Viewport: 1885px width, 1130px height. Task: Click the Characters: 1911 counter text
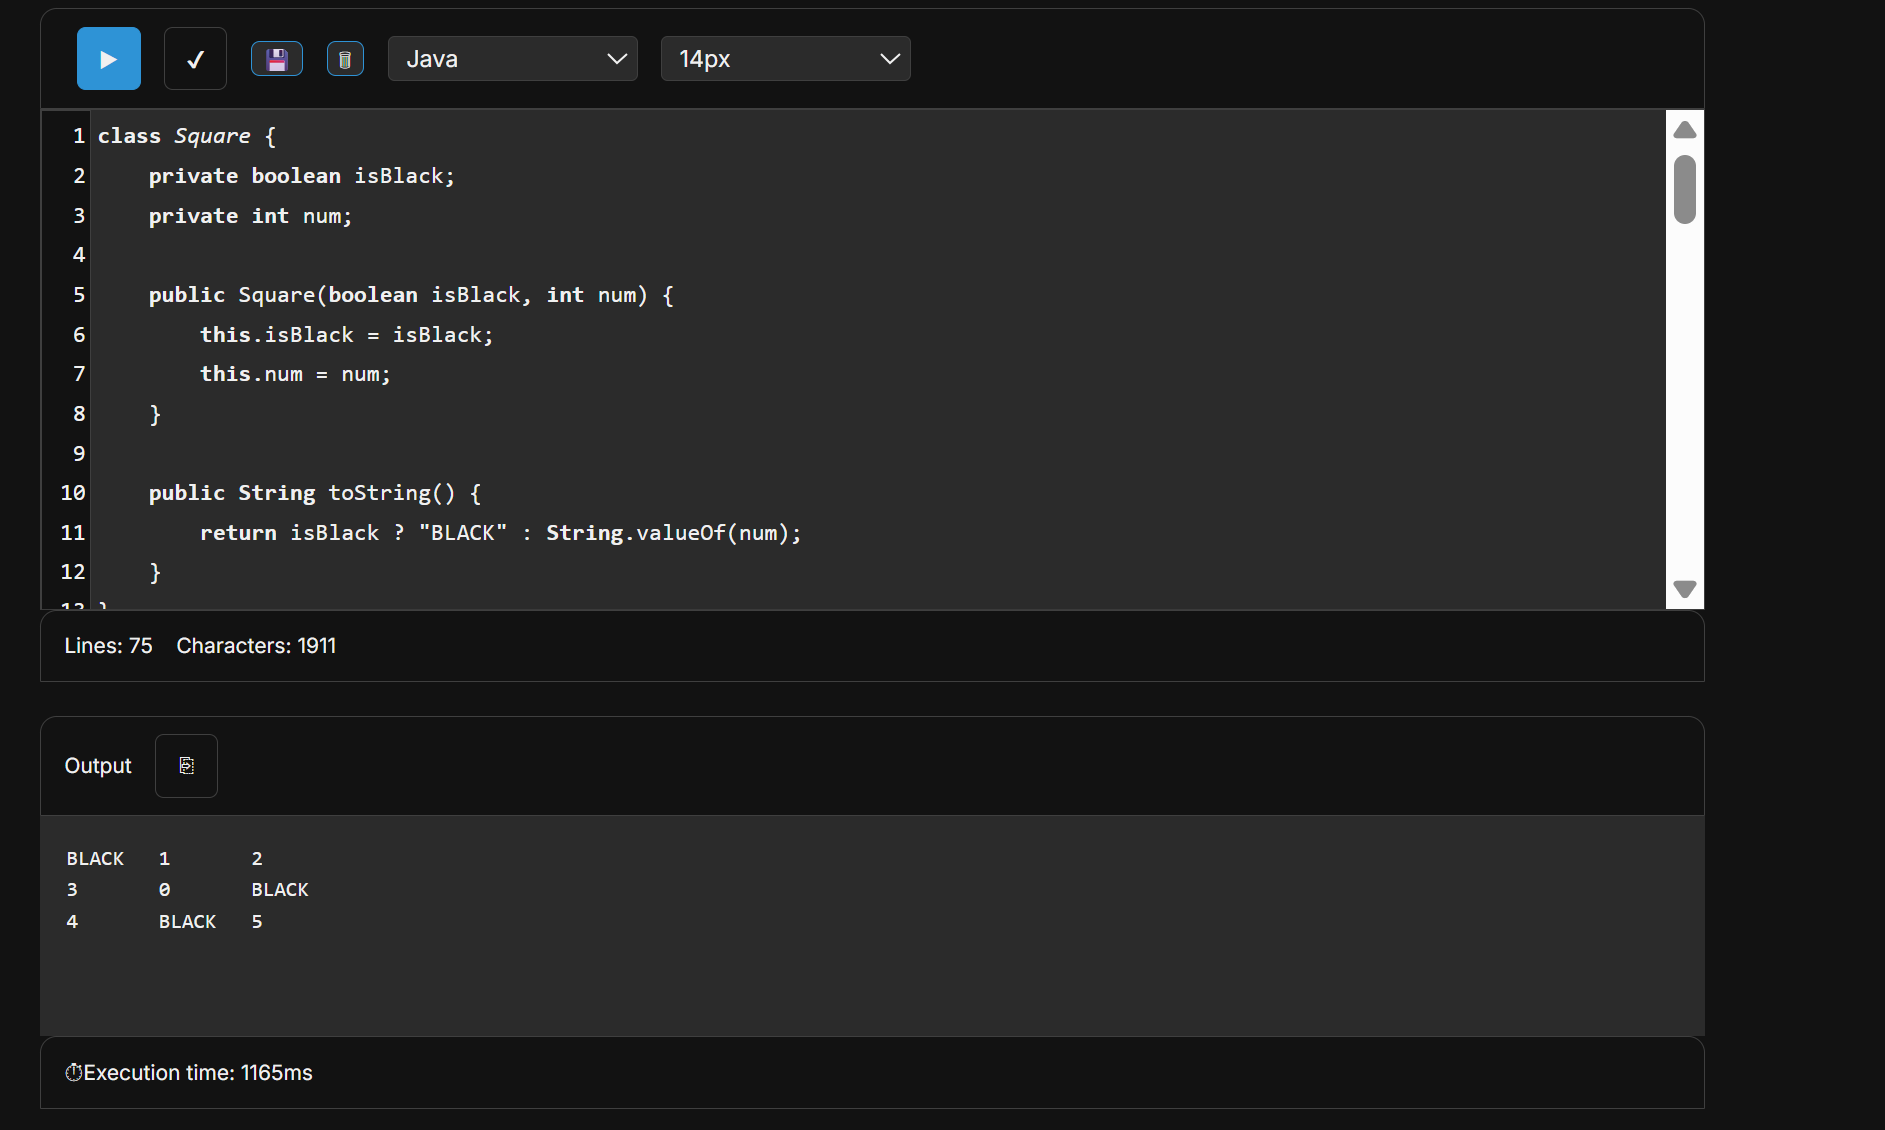click(x=256, y=646)
